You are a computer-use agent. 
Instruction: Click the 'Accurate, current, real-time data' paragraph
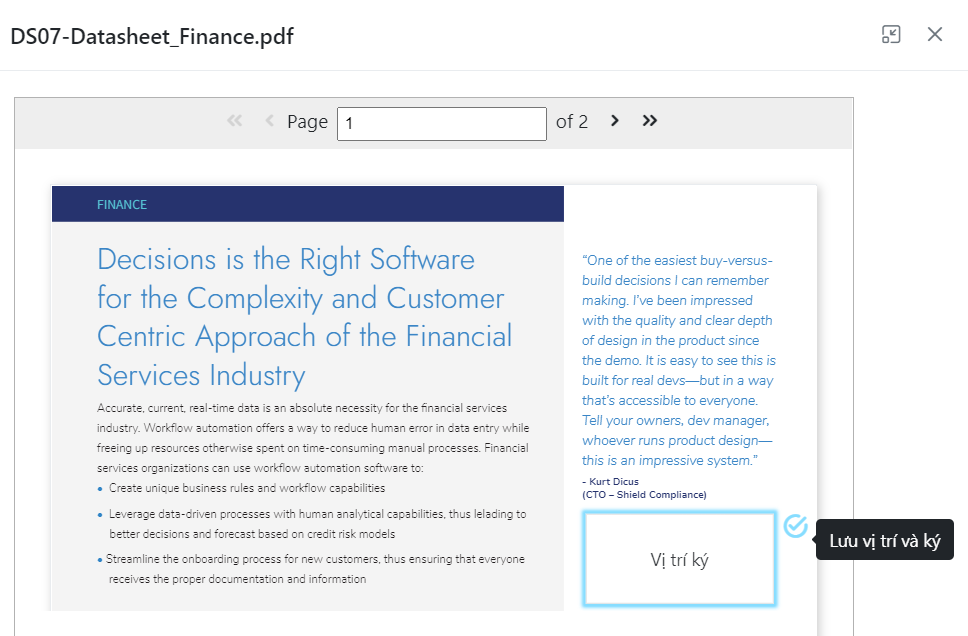pos(313,438)
